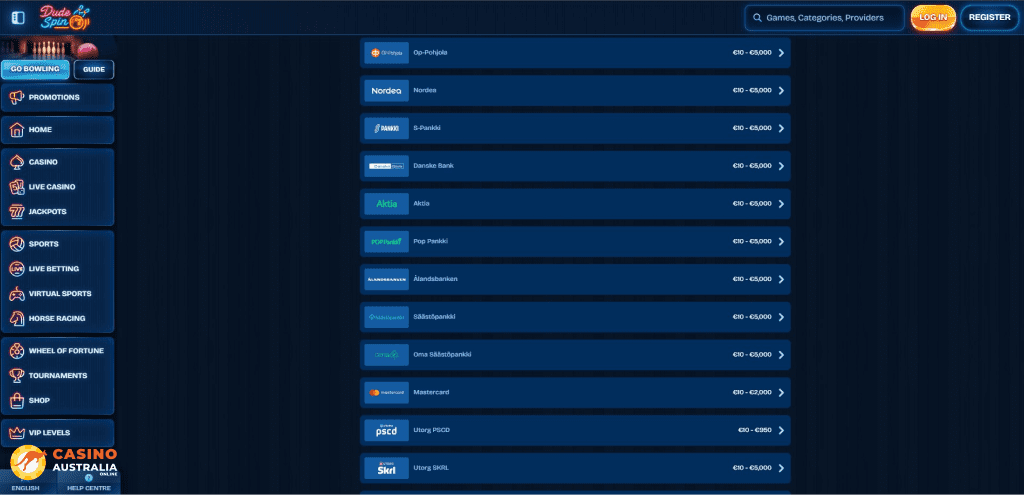This screenshot has height=495, width=1024.
Task: Expand the Nordea row chevron
Action: pyautogui.click(x=781, y=91)
